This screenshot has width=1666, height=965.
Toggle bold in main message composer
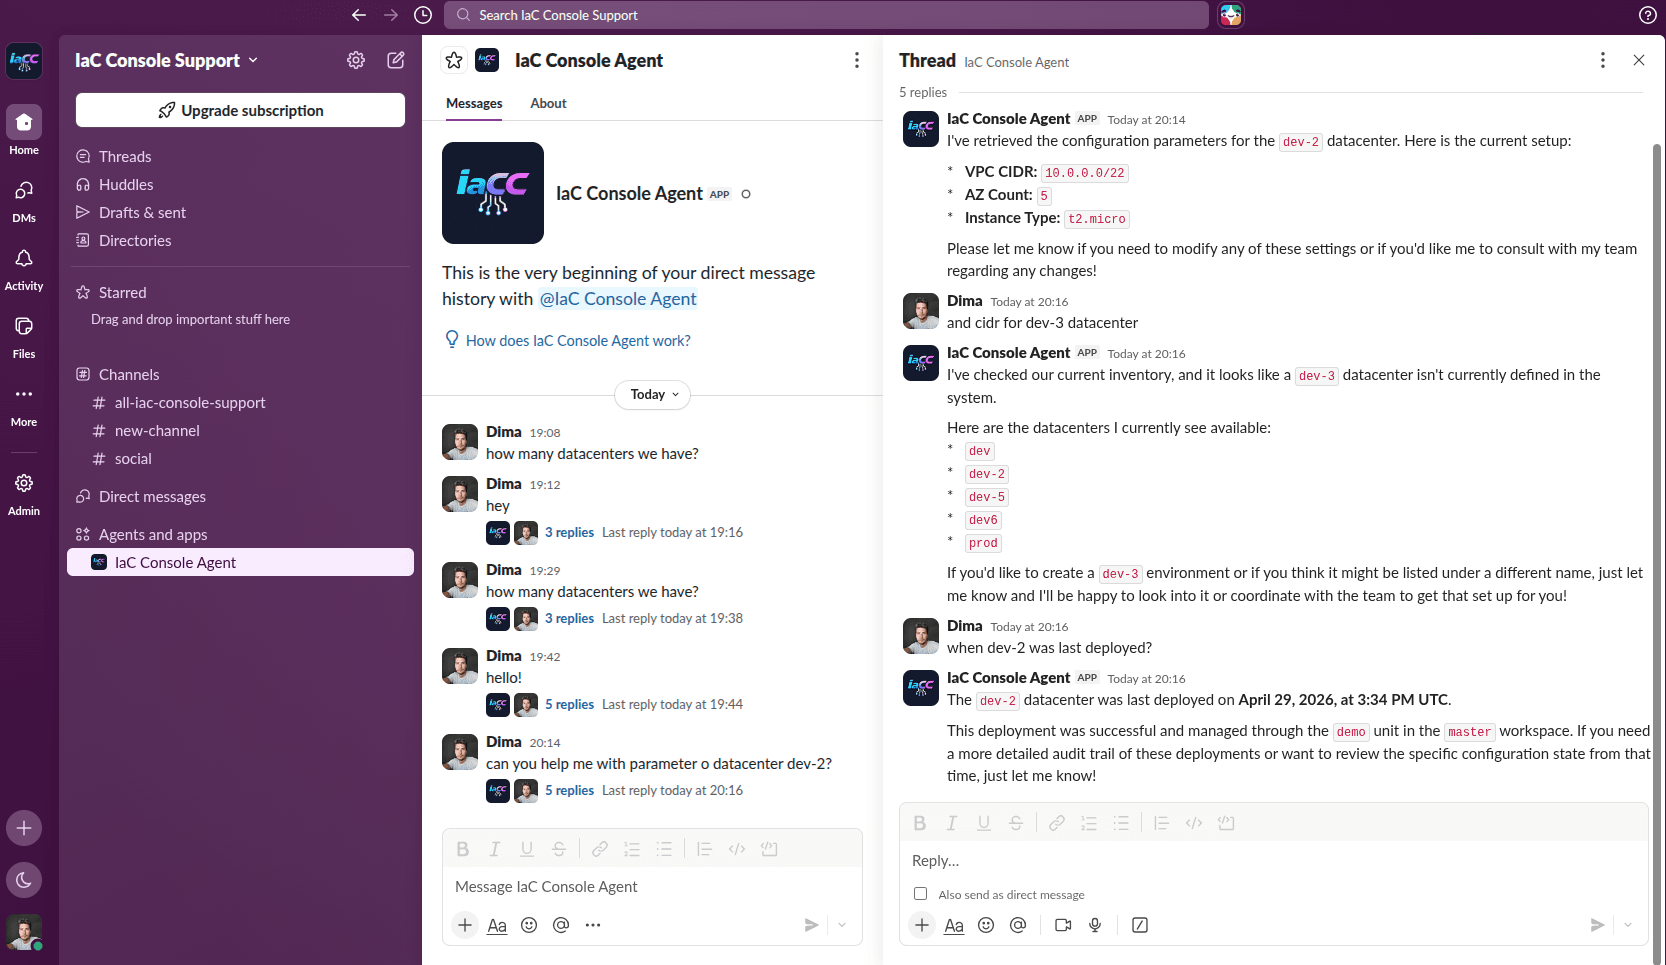point(463,849)
